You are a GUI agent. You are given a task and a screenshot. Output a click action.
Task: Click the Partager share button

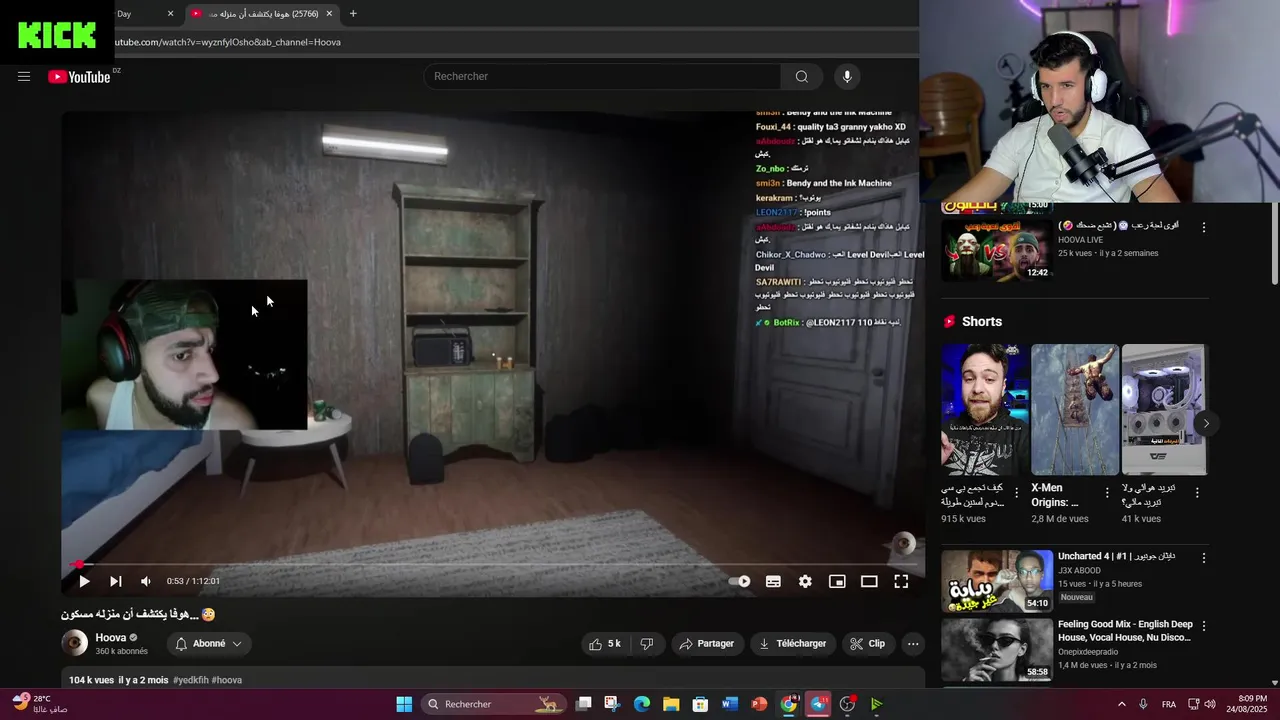[x=707, y=644]
